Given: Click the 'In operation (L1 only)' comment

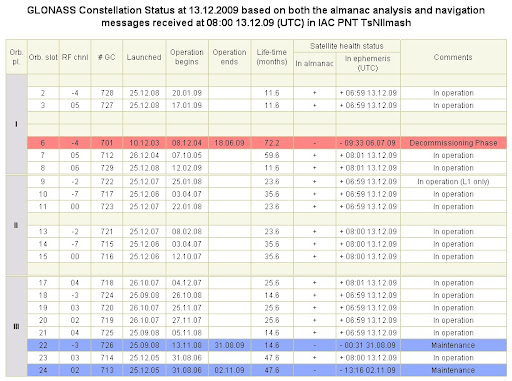Looking at the screenshot, I should [x=453, y=182].
